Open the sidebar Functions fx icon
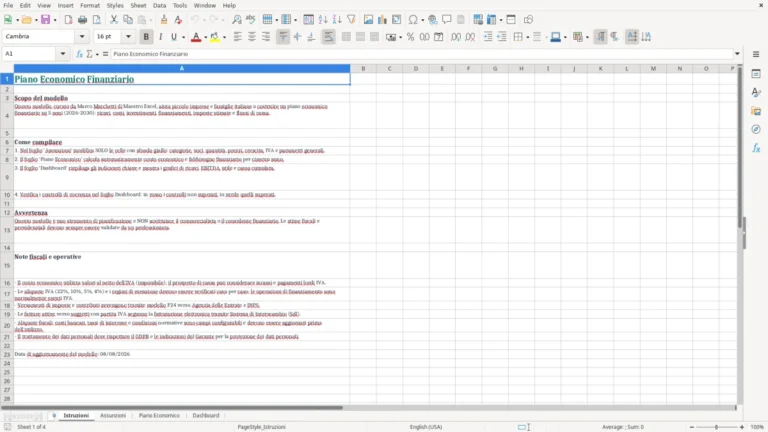The height and width of the screenshot is (432, 768). (x=756, y=148)
